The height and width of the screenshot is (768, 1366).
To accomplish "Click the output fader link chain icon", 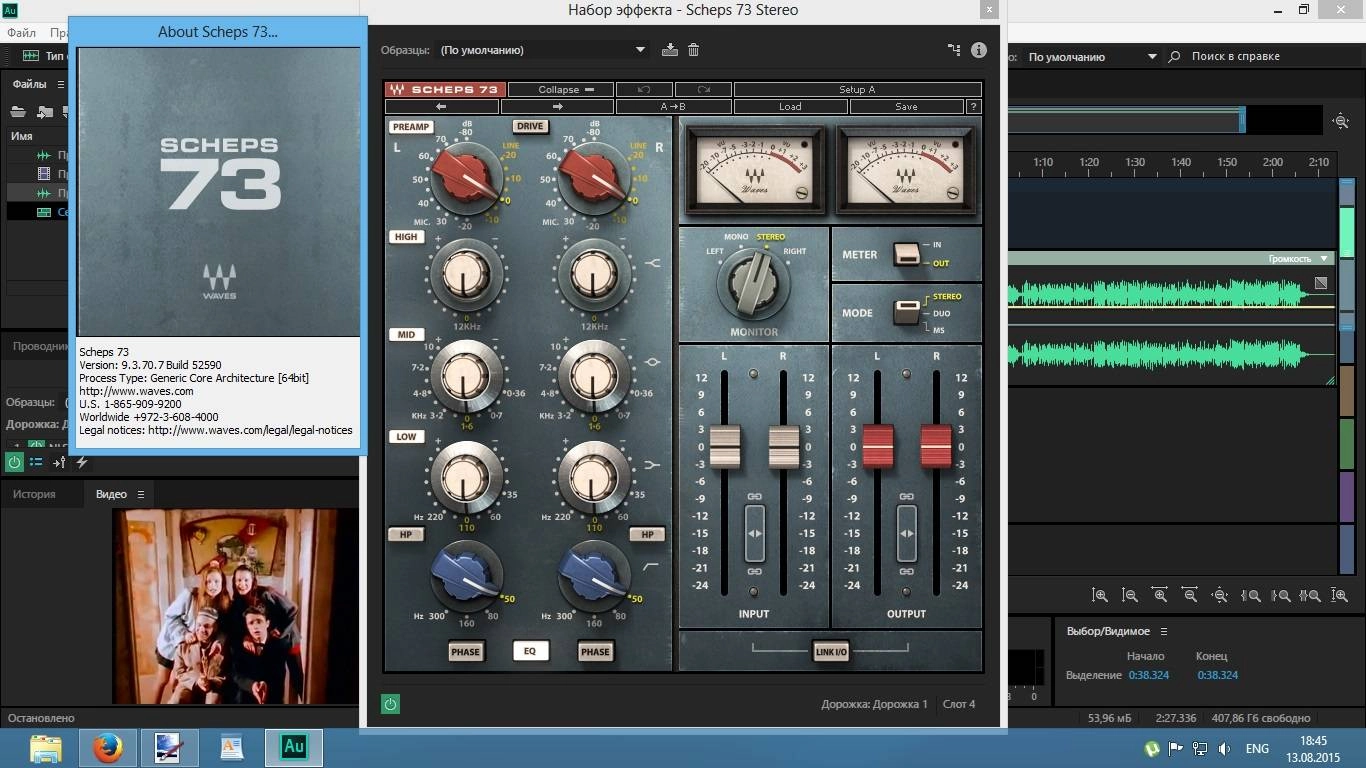I will 907,497.
